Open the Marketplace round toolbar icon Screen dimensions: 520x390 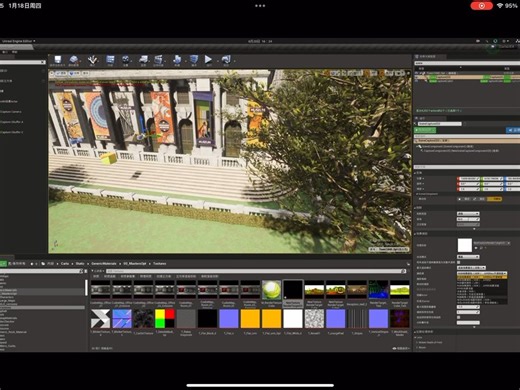pos(126,60)
